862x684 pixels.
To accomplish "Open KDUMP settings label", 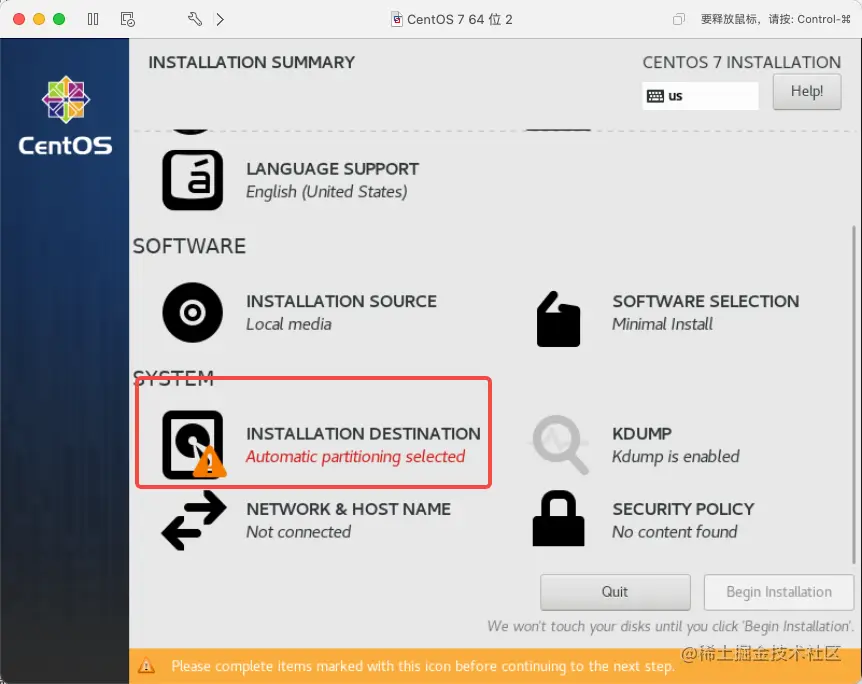I will point(642,434).
